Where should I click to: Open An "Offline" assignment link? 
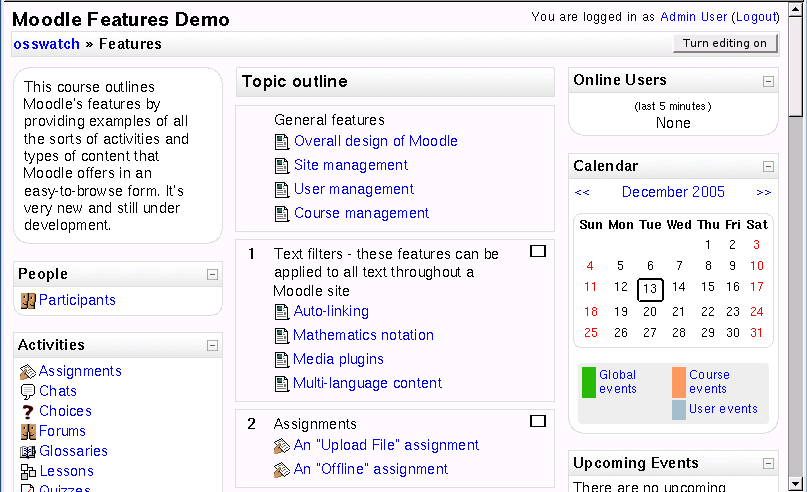371,469
